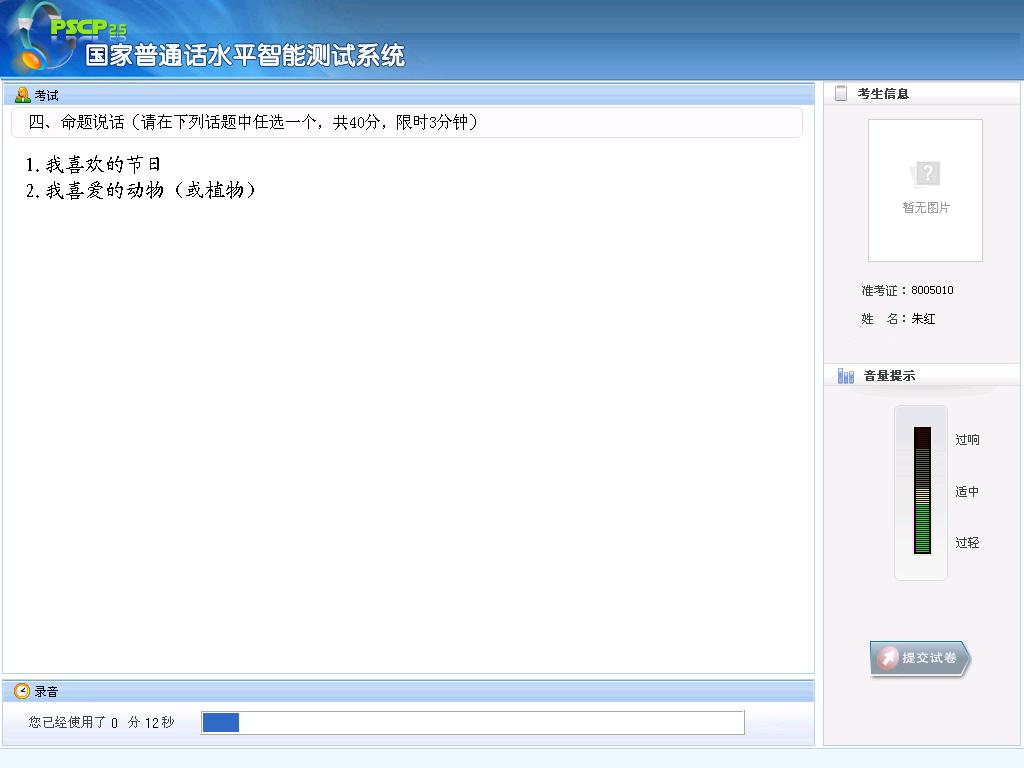Image resolution: width=1024 pixels, height=768 pixels.
Task: Click the question mark placeholder image icon
Action: click(x=926, y=175)
